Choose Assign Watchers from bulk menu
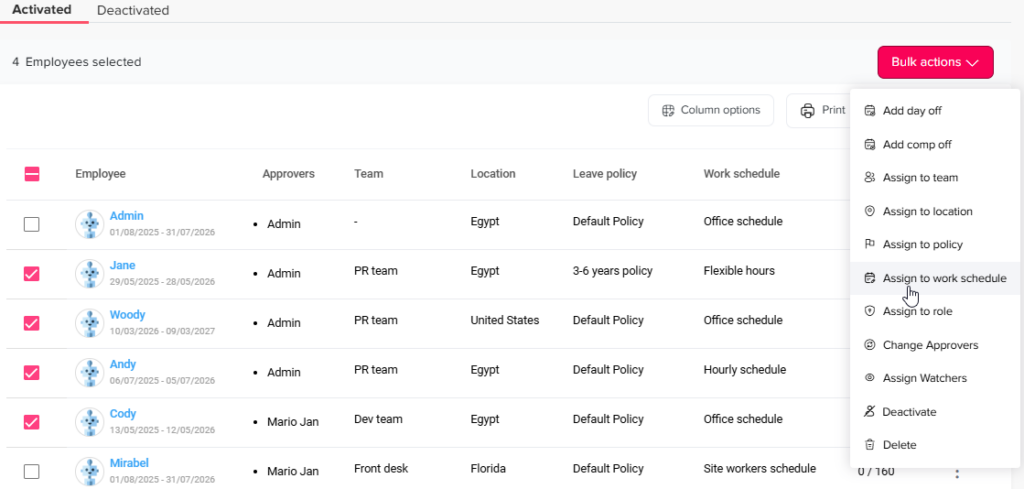Image resolution: width=1024 pixels, height=489 pixels. [x=935, y=378]
